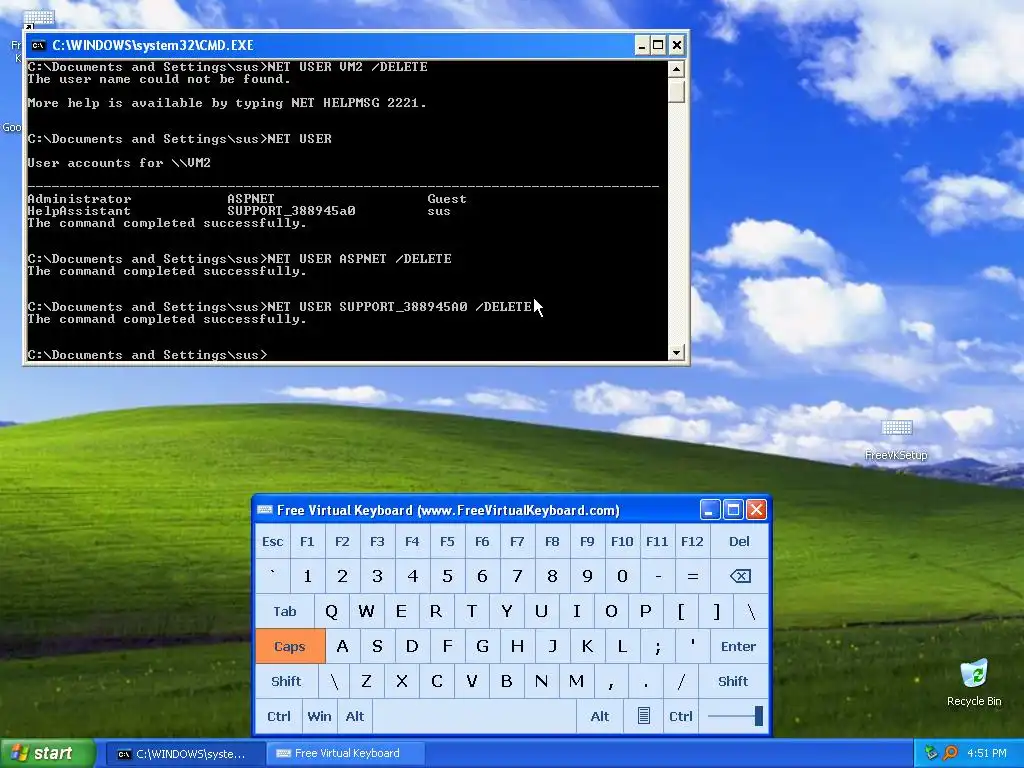Click the T key
The image size is (1024, 768).
coord(472,611)
